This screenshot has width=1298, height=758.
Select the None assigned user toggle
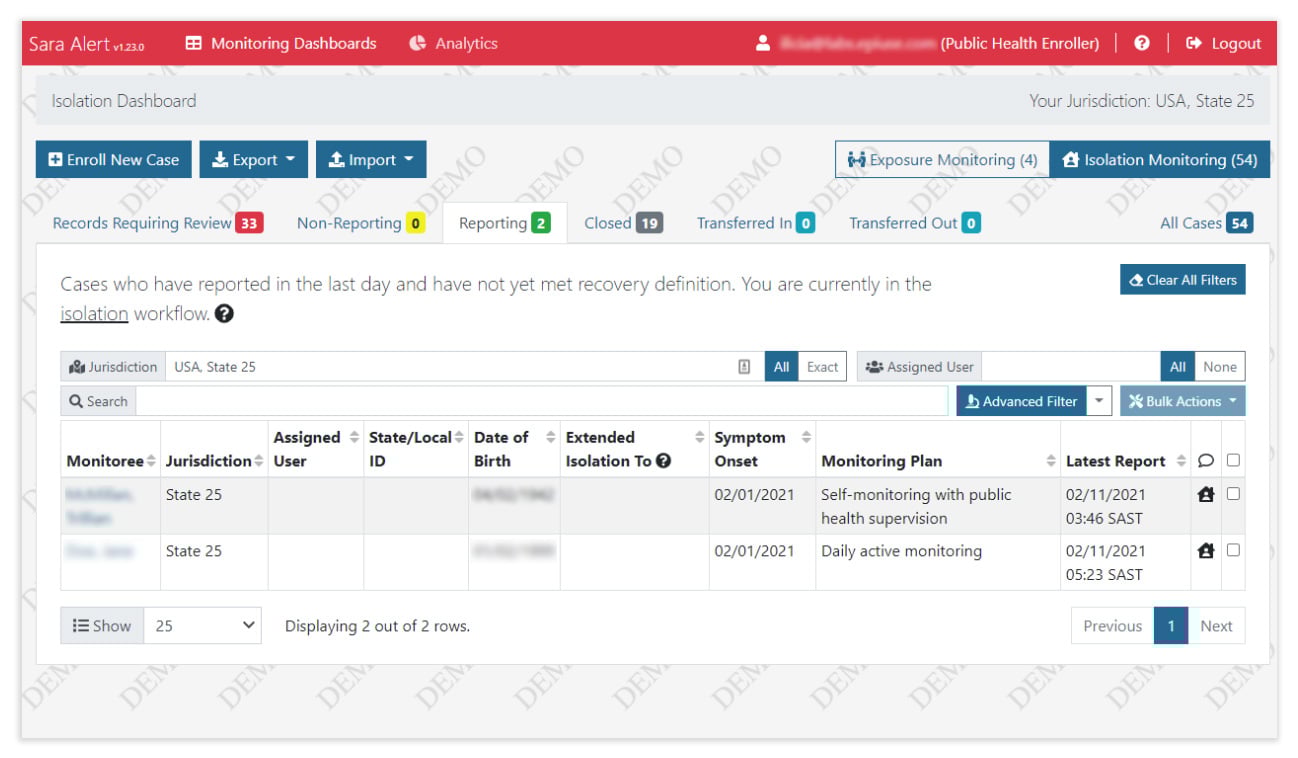click(x=1220, y=367)
